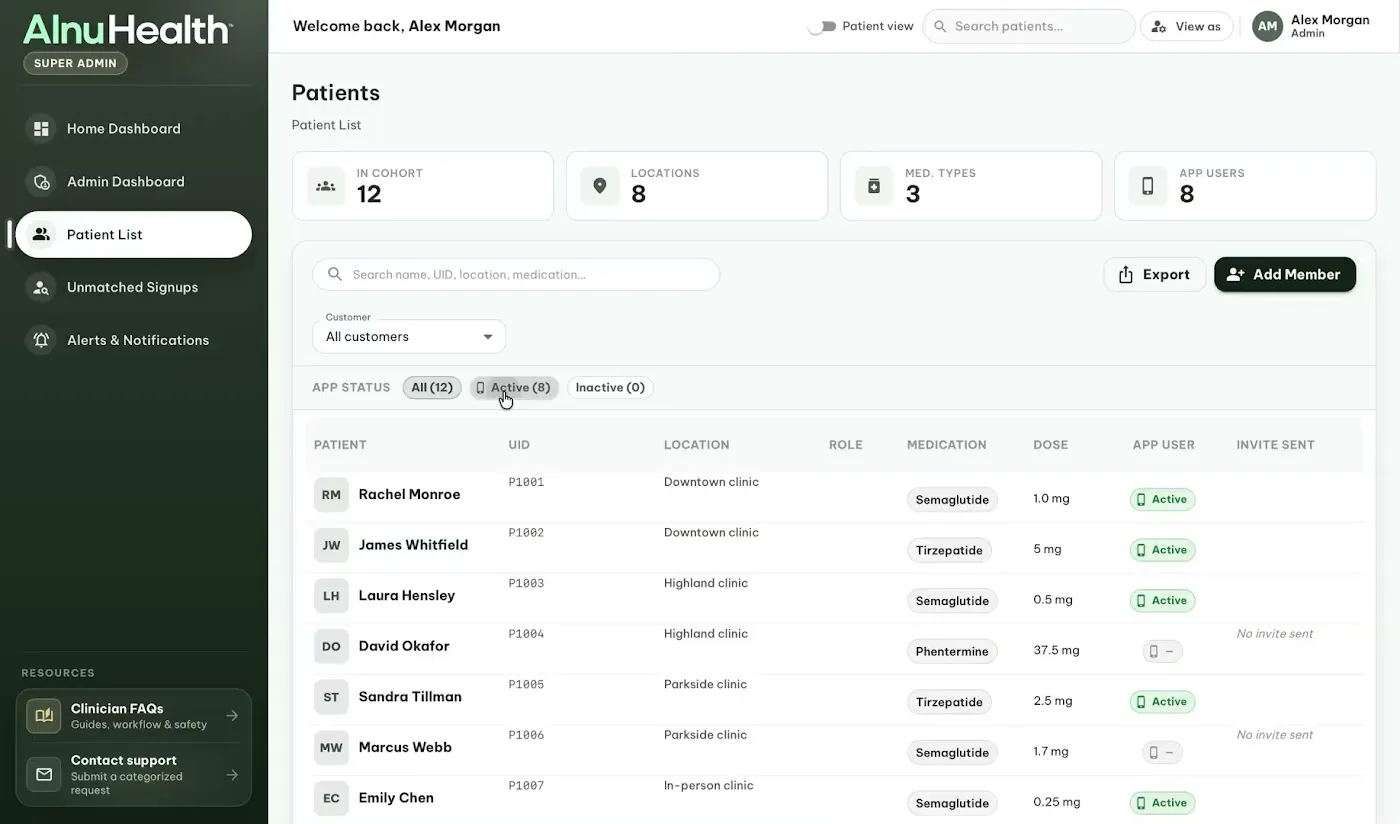The height and width of the screenshot is (824, 1400).
Task: Open the Alex Morgan account menu
Action: (x=1311, y=26)
